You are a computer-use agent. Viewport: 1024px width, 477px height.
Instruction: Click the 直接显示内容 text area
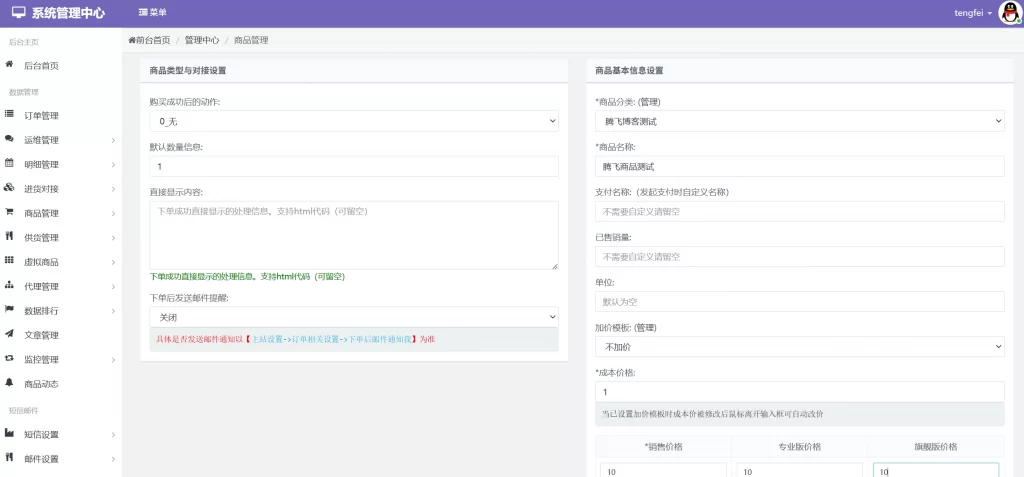(x=354, y=235)
